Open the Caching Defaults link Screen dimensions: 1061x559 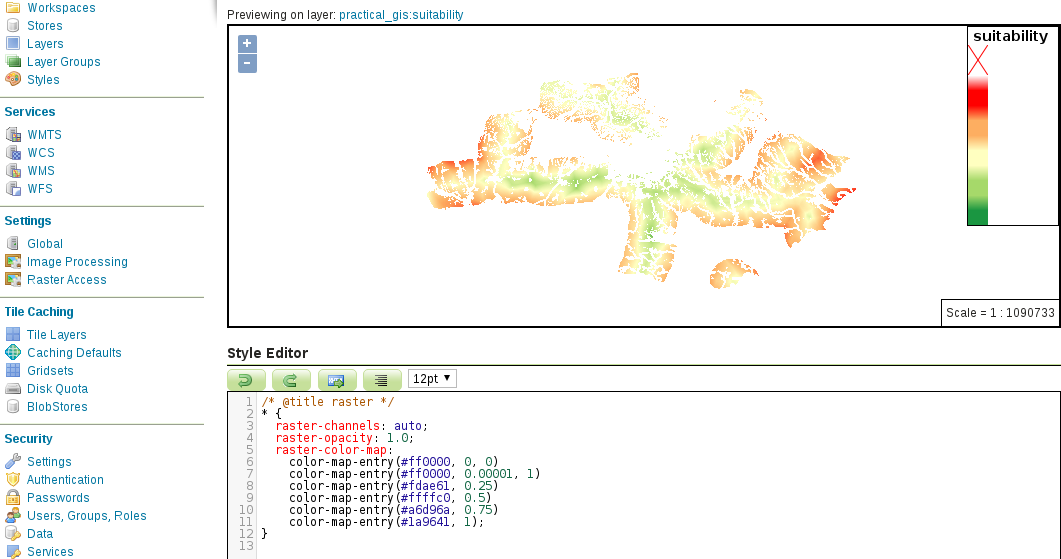click(x=74, y=353)
